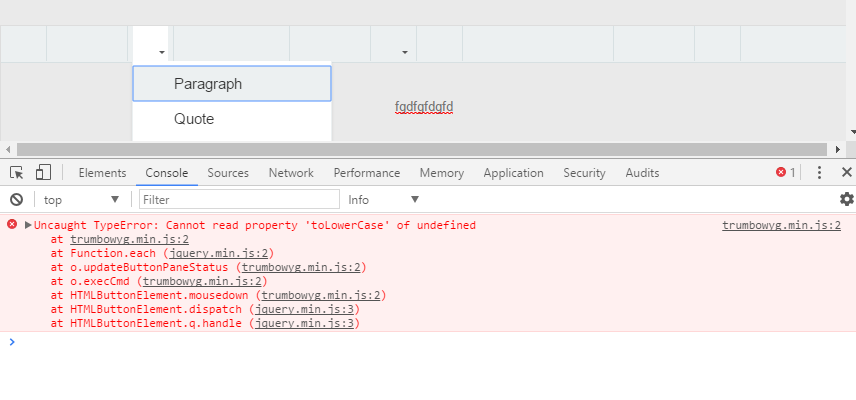Switch to the Memory tab

(442, 173)
